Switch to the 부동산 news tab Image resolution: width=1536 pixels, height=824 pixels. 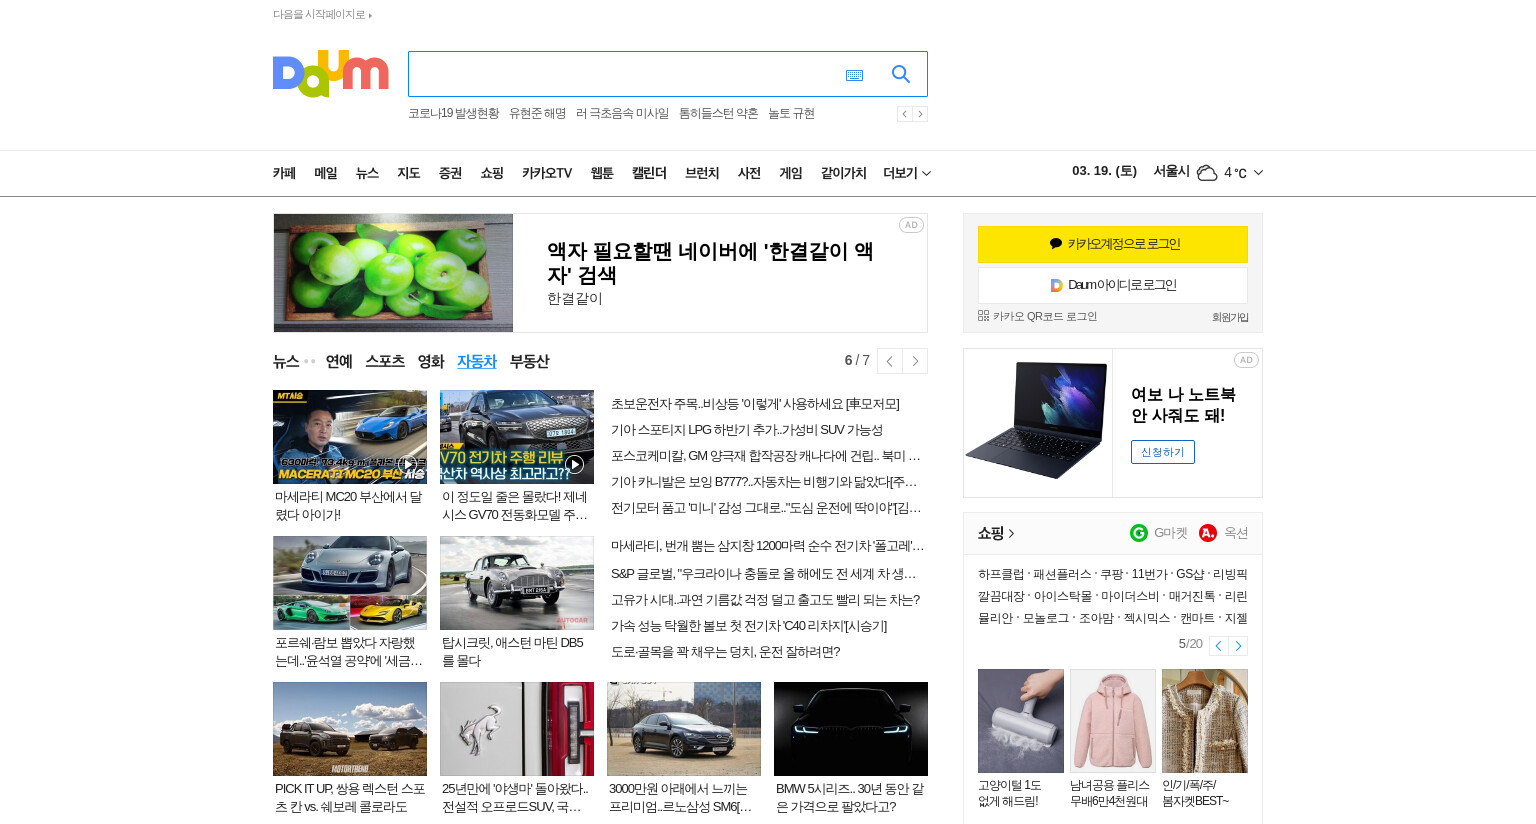pos(529,361)
